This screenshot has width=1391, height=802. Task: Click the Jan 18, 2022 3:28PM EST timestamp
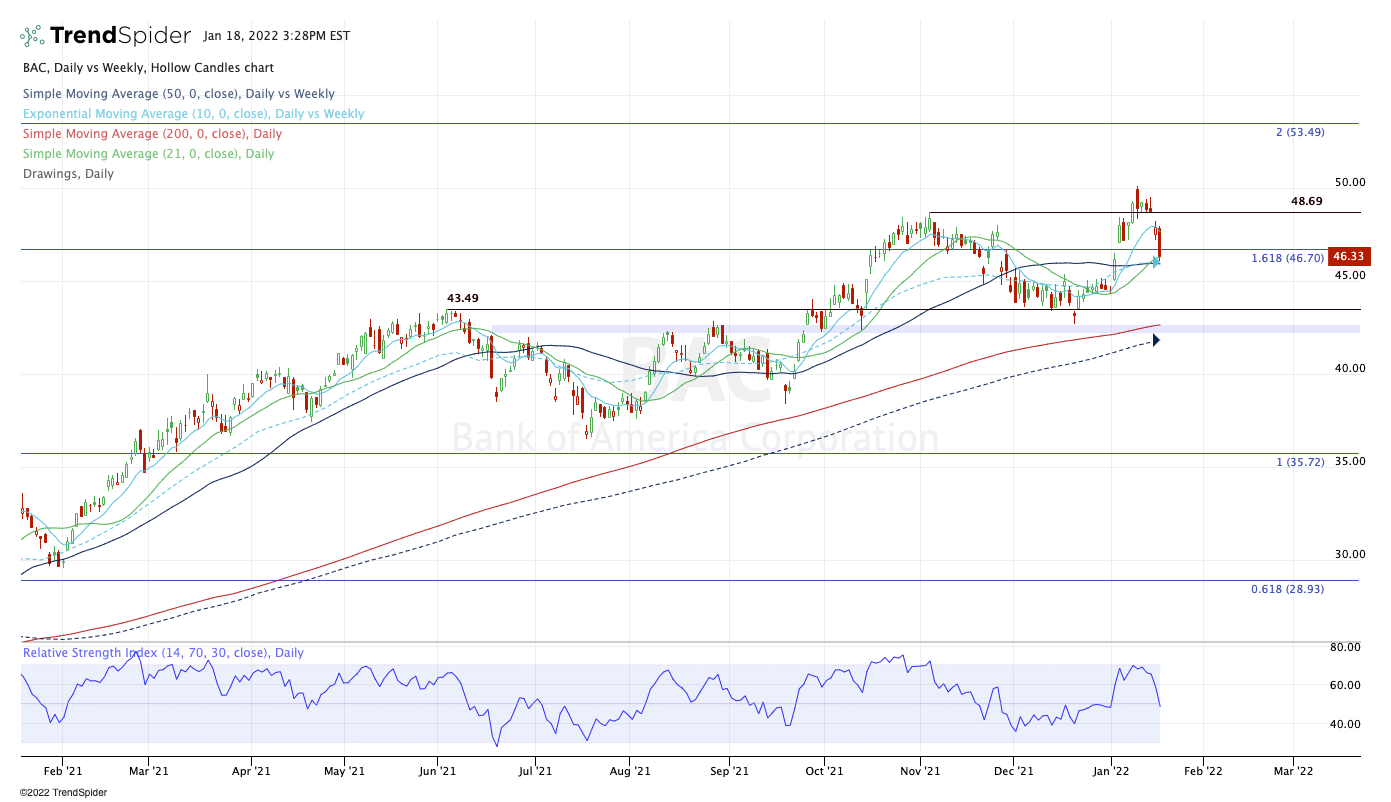(276, 36)
